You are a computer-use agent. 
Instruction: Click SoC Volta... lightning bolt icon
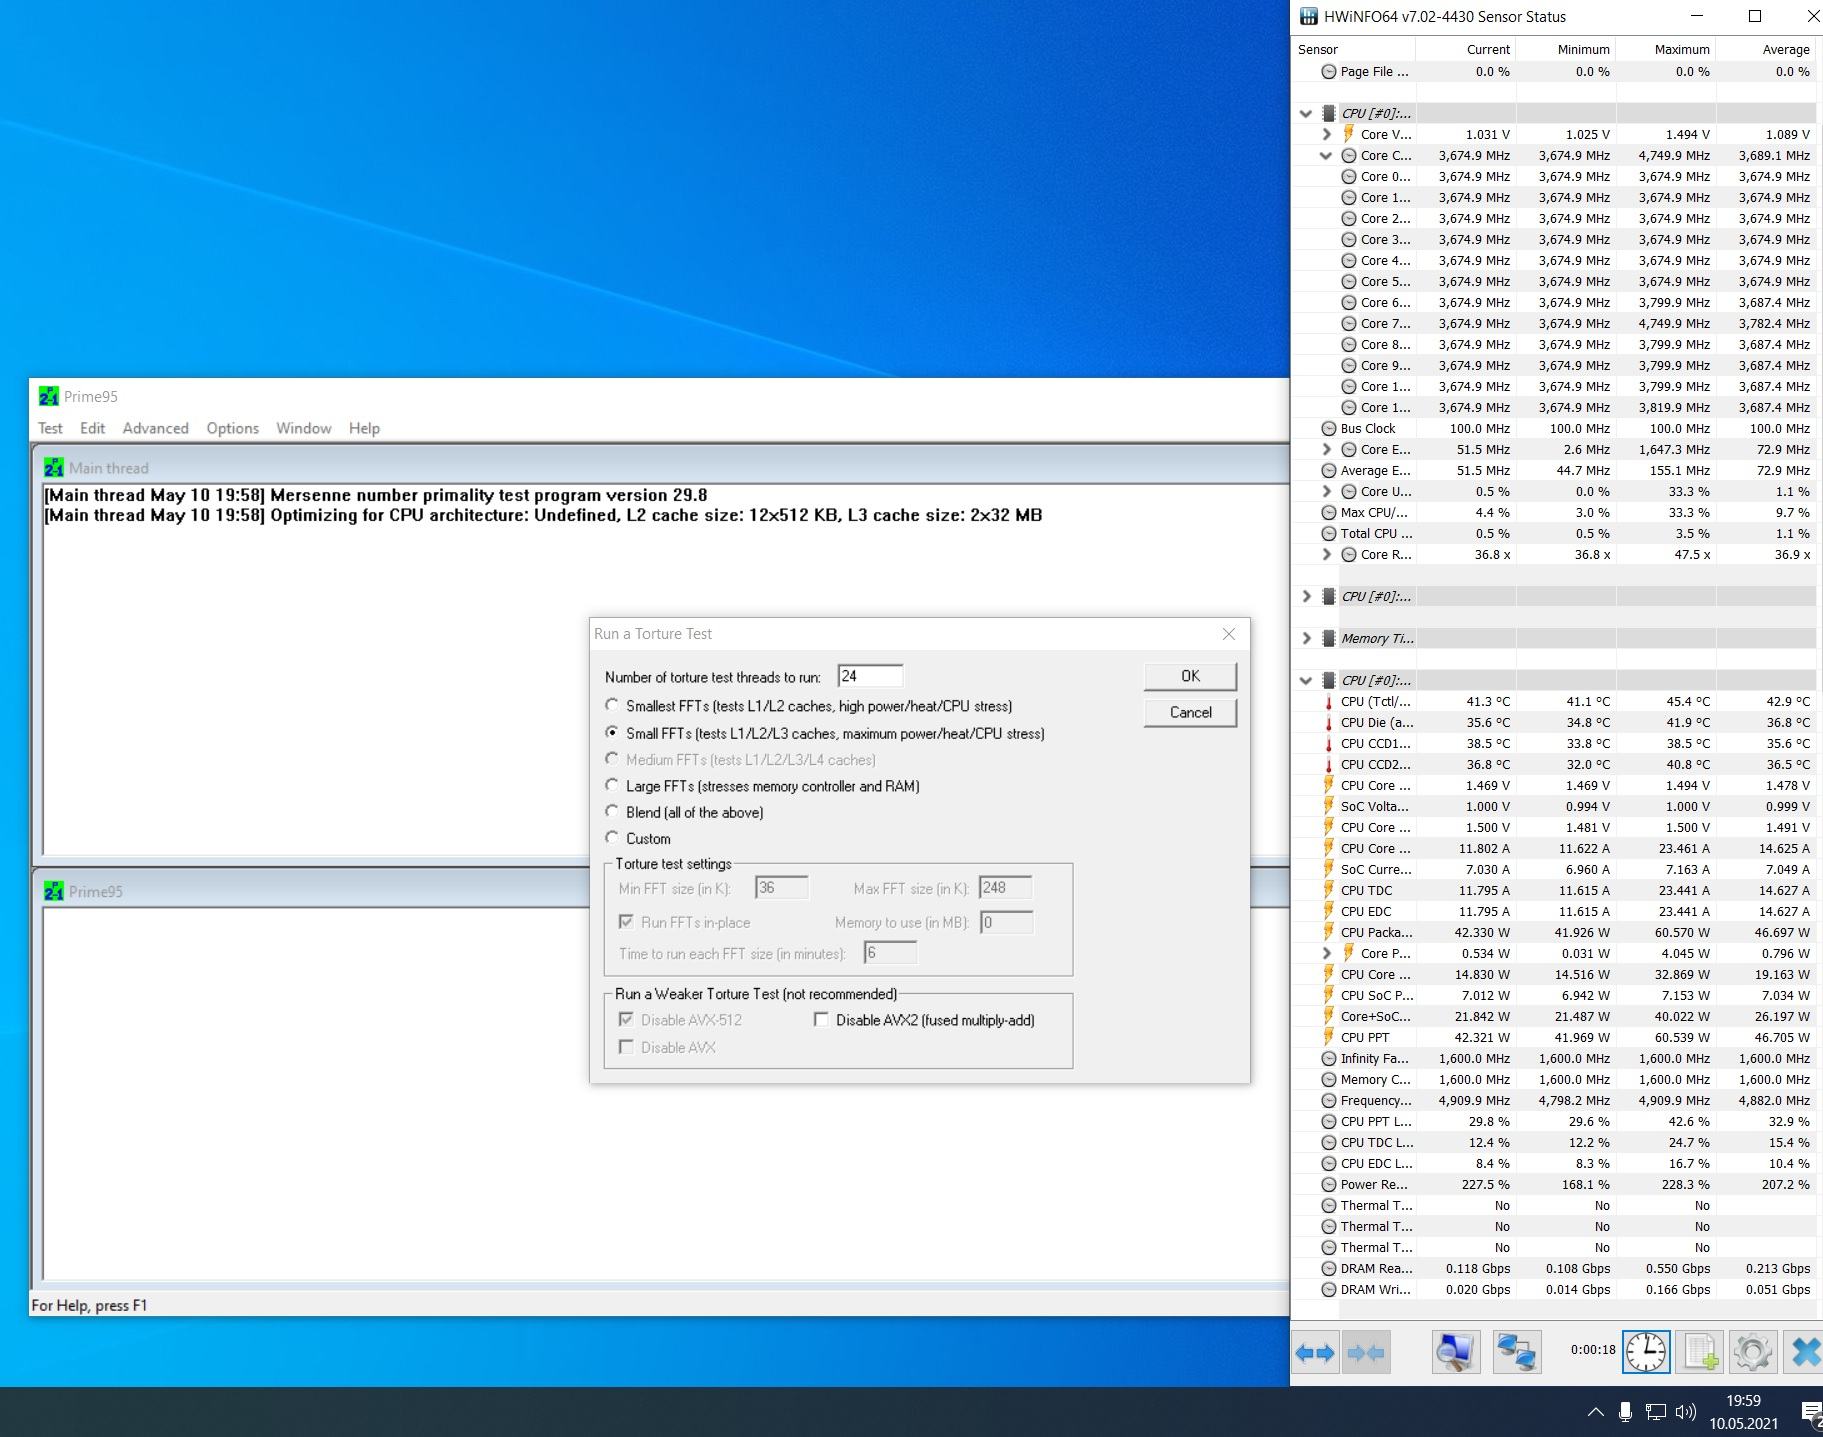(1329, 806)
